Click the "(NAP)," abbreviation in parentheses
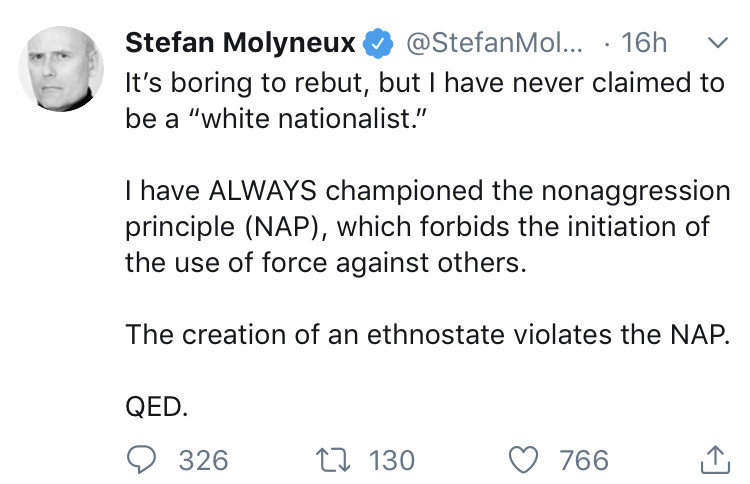The height and width of the screenshot is (484, 750). (x=284, y=226)
